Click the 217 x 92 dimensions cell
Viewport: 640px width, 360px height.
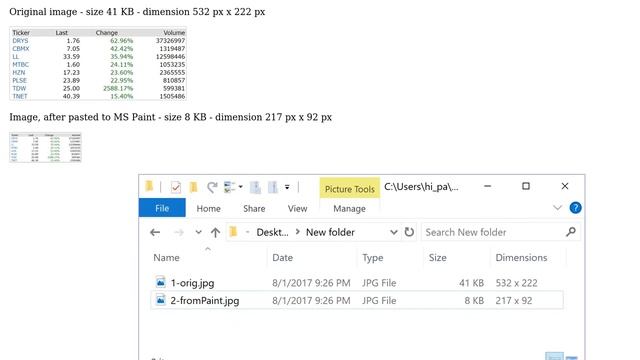[x=514, y=301]
